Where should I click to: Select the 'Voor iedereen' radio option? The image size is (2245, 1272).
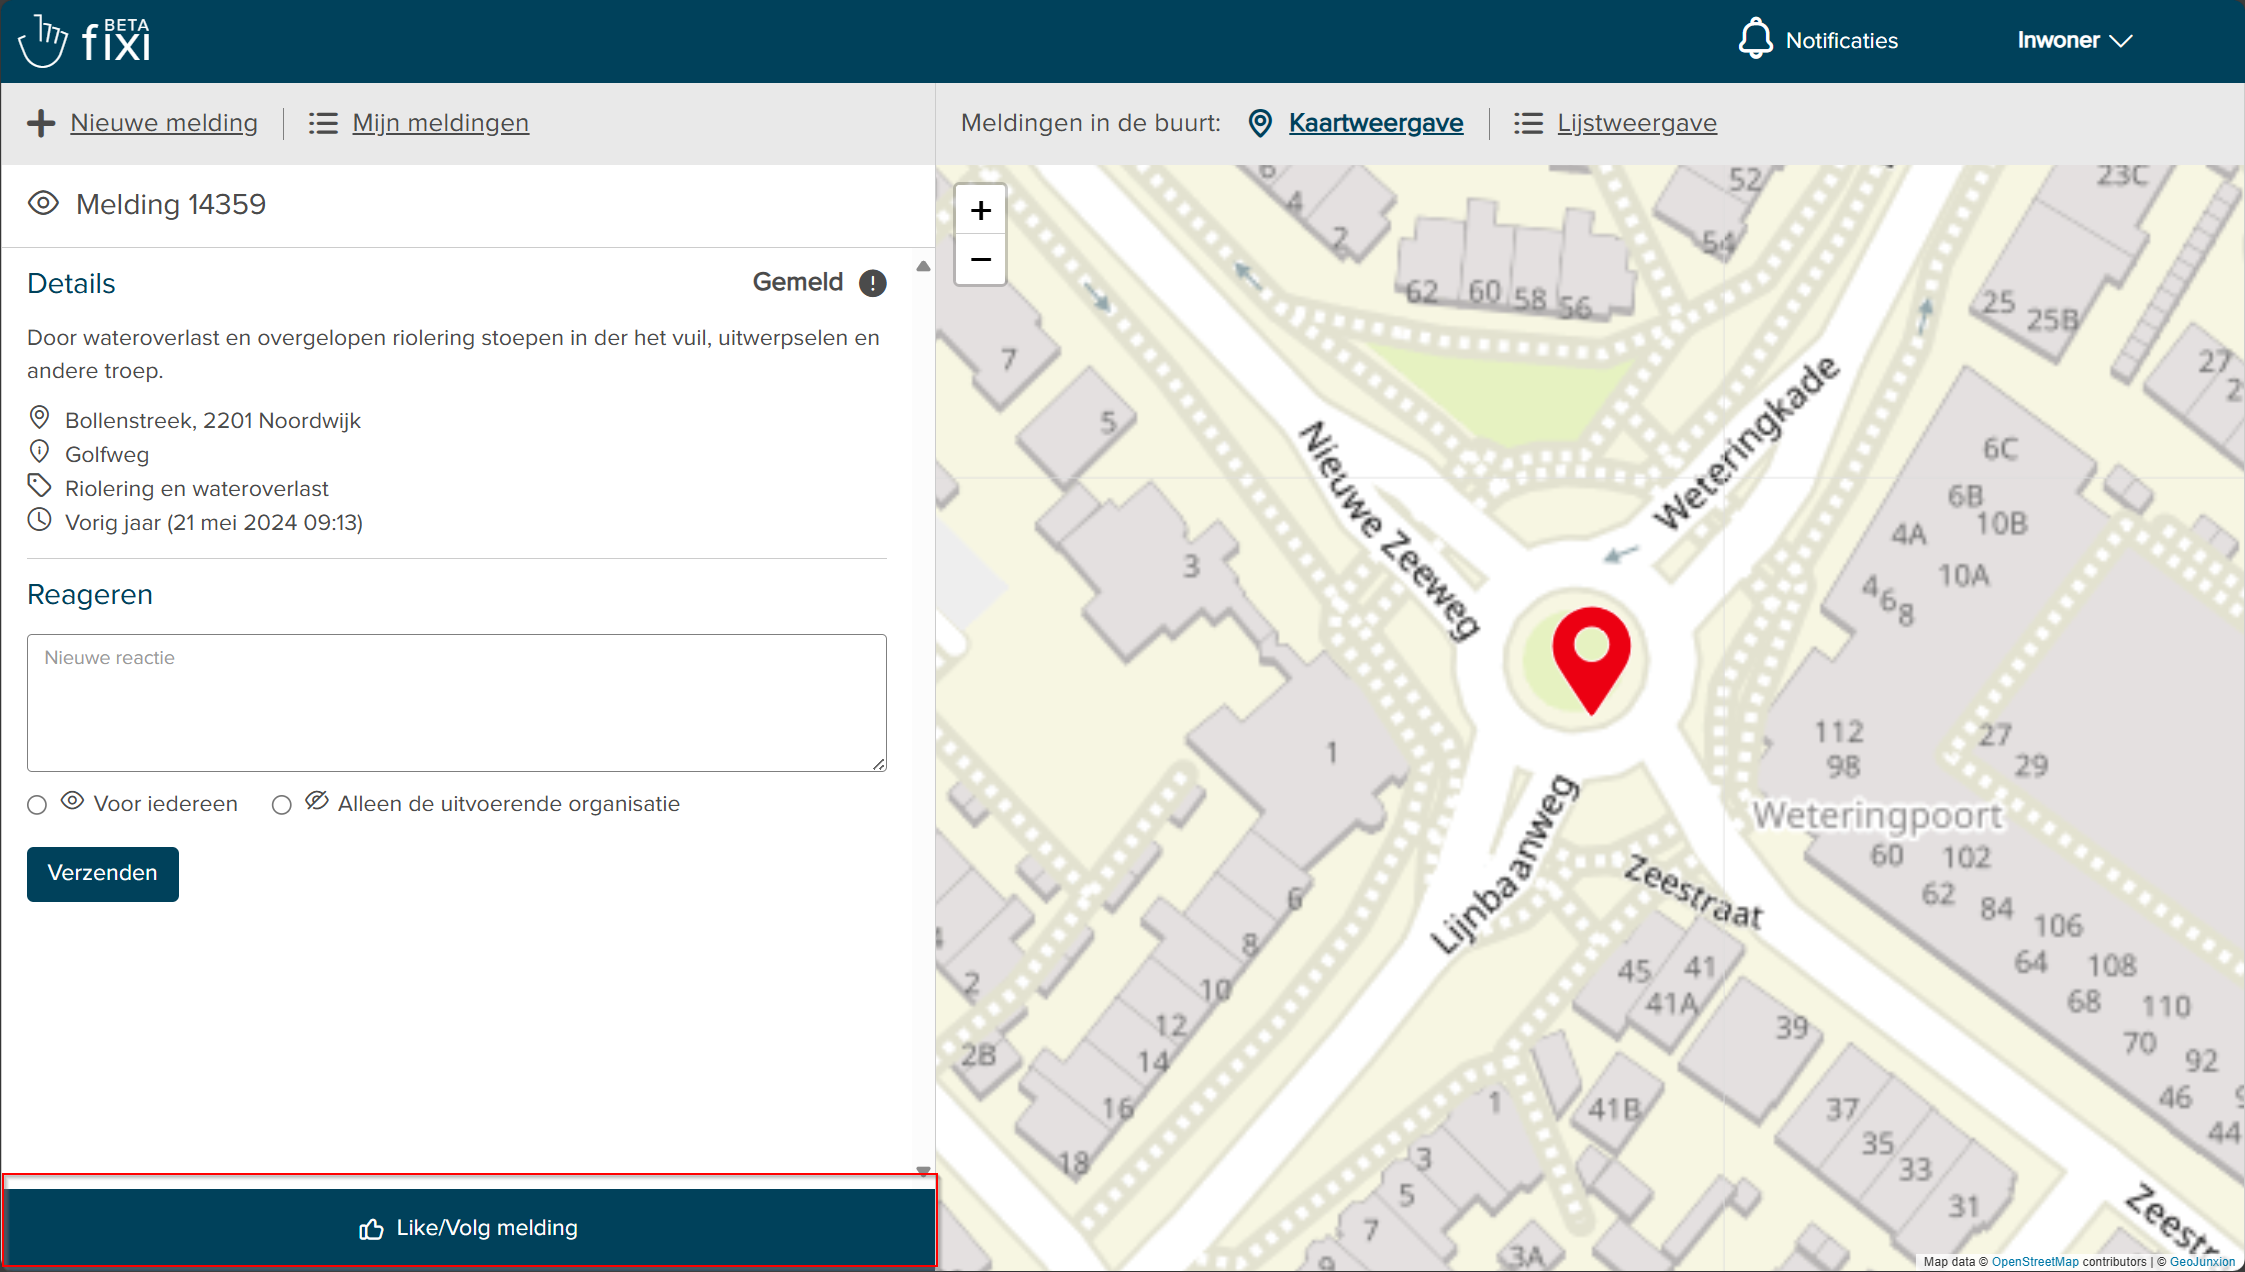(x=37, y=805)
